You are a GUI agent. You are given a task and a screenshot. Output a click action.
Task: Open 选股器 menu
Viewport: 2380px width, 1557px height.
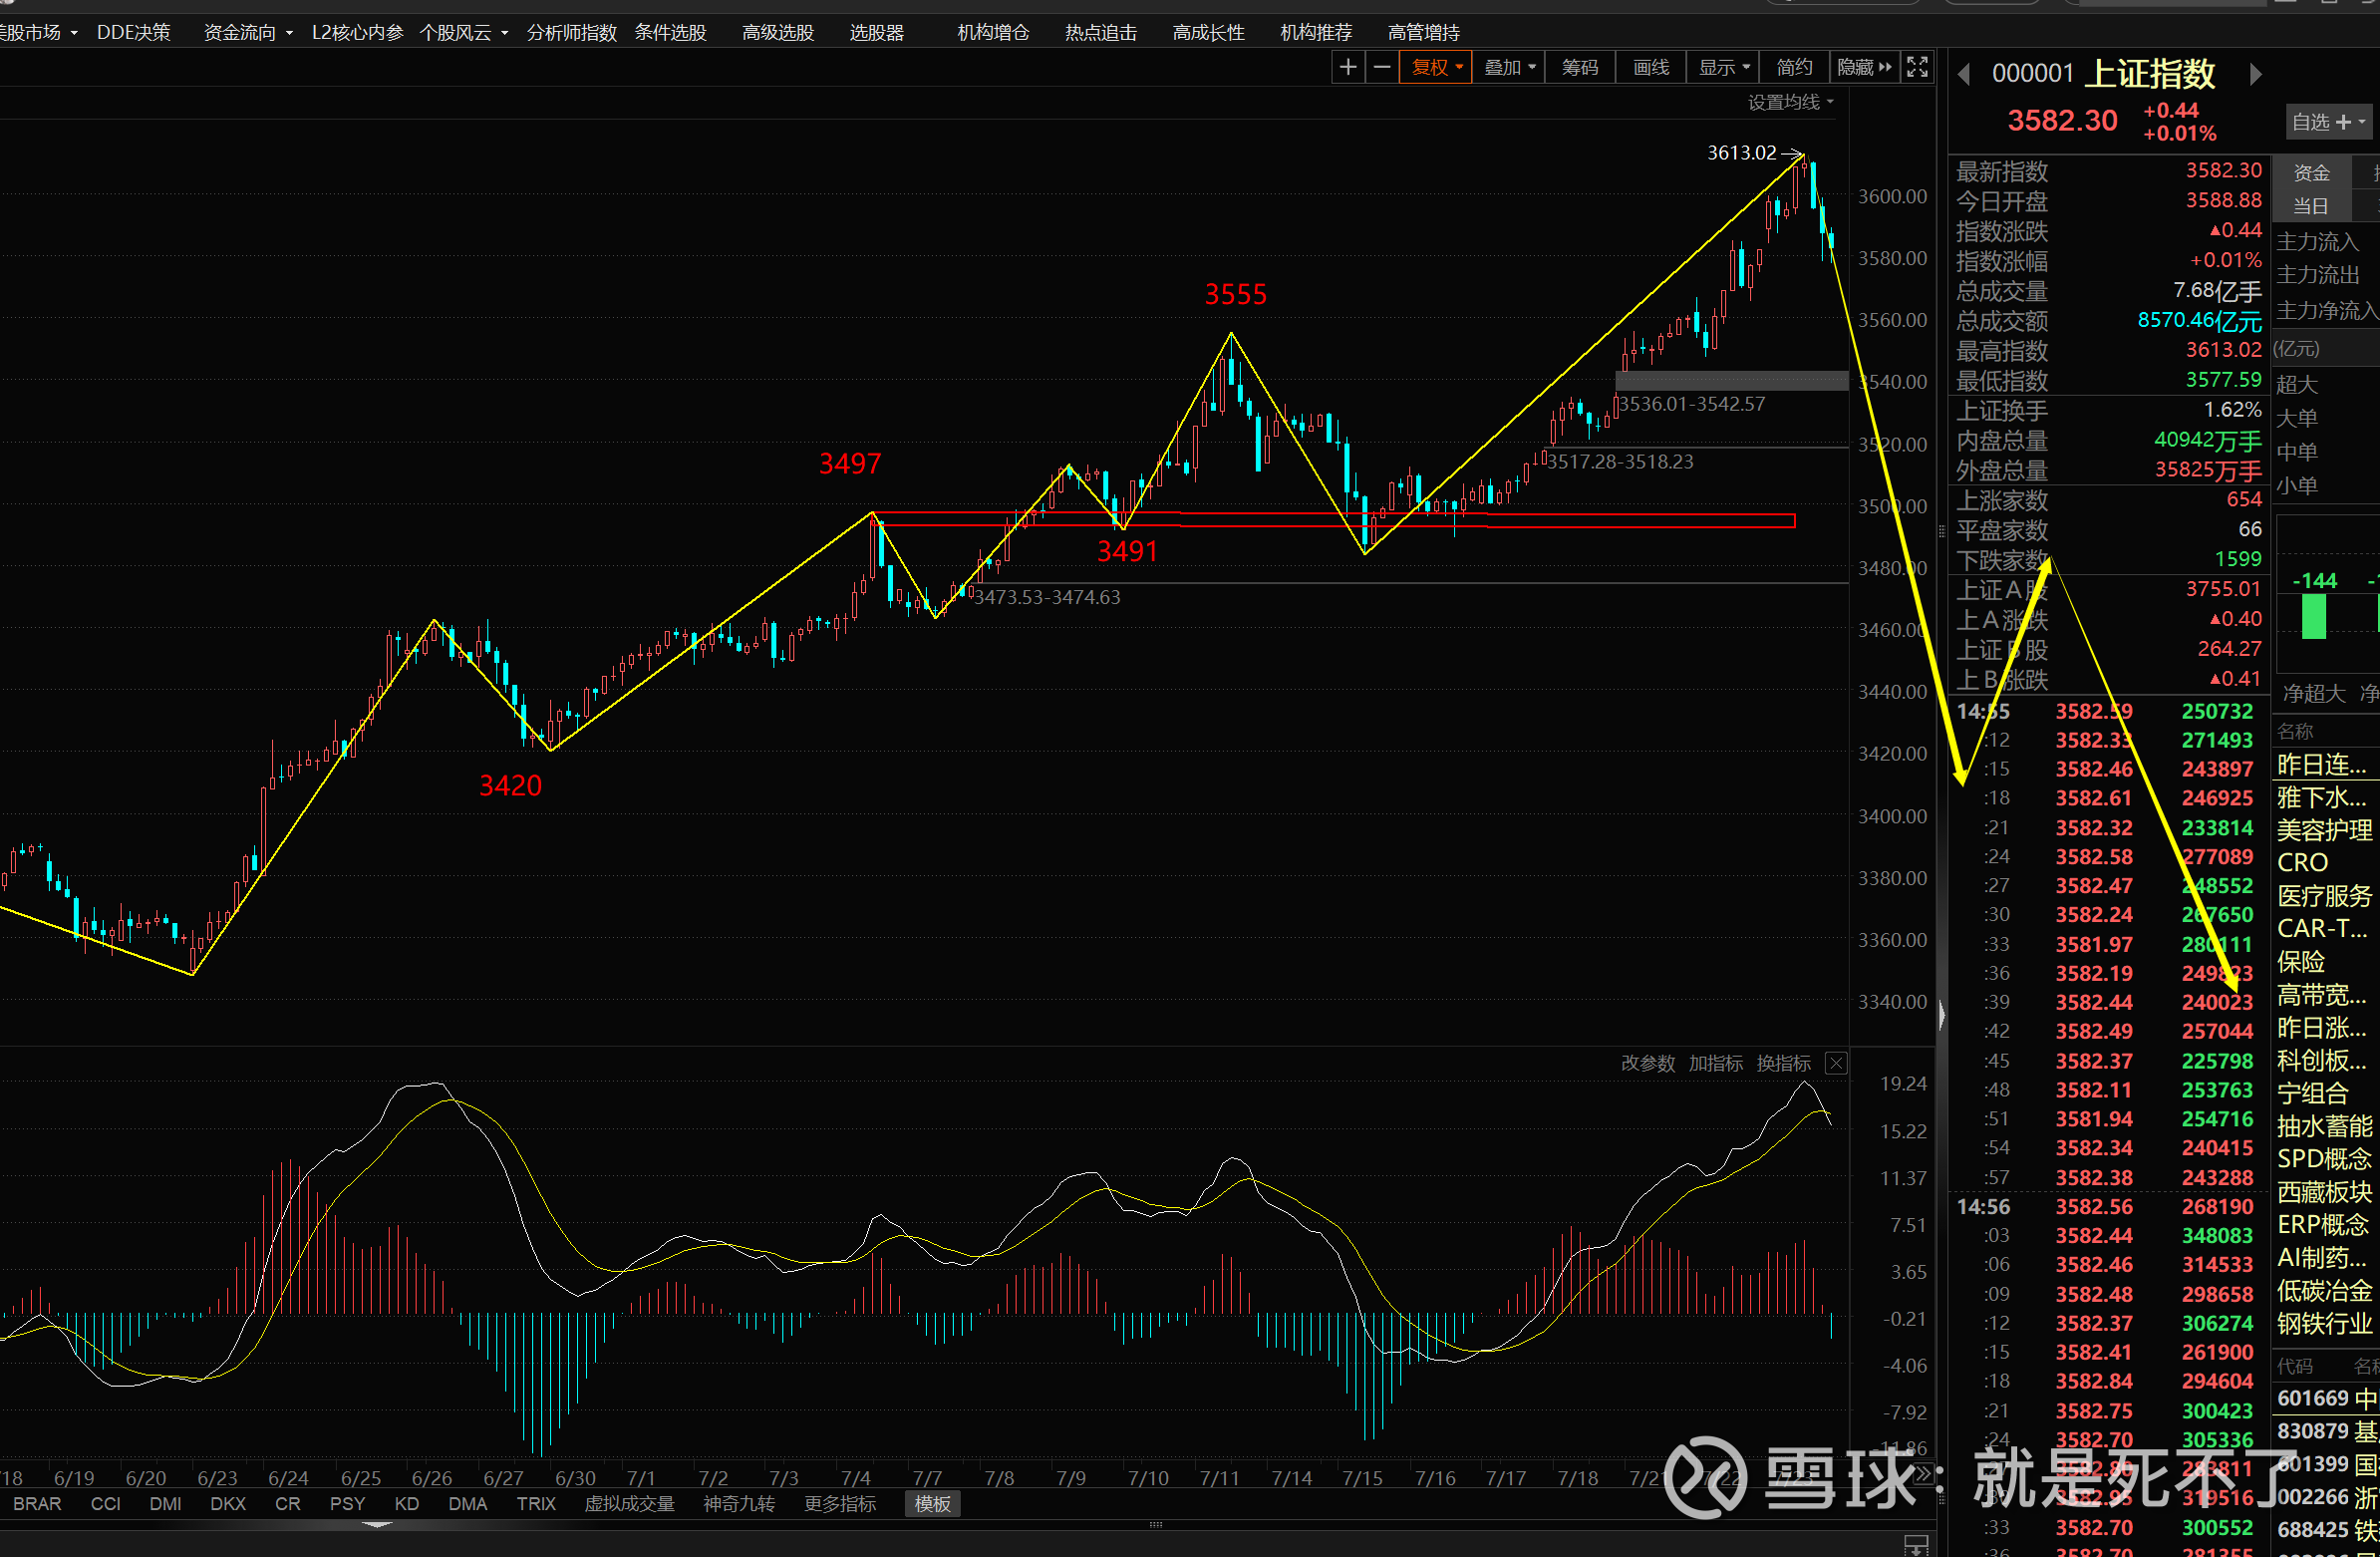click(877, 32)
